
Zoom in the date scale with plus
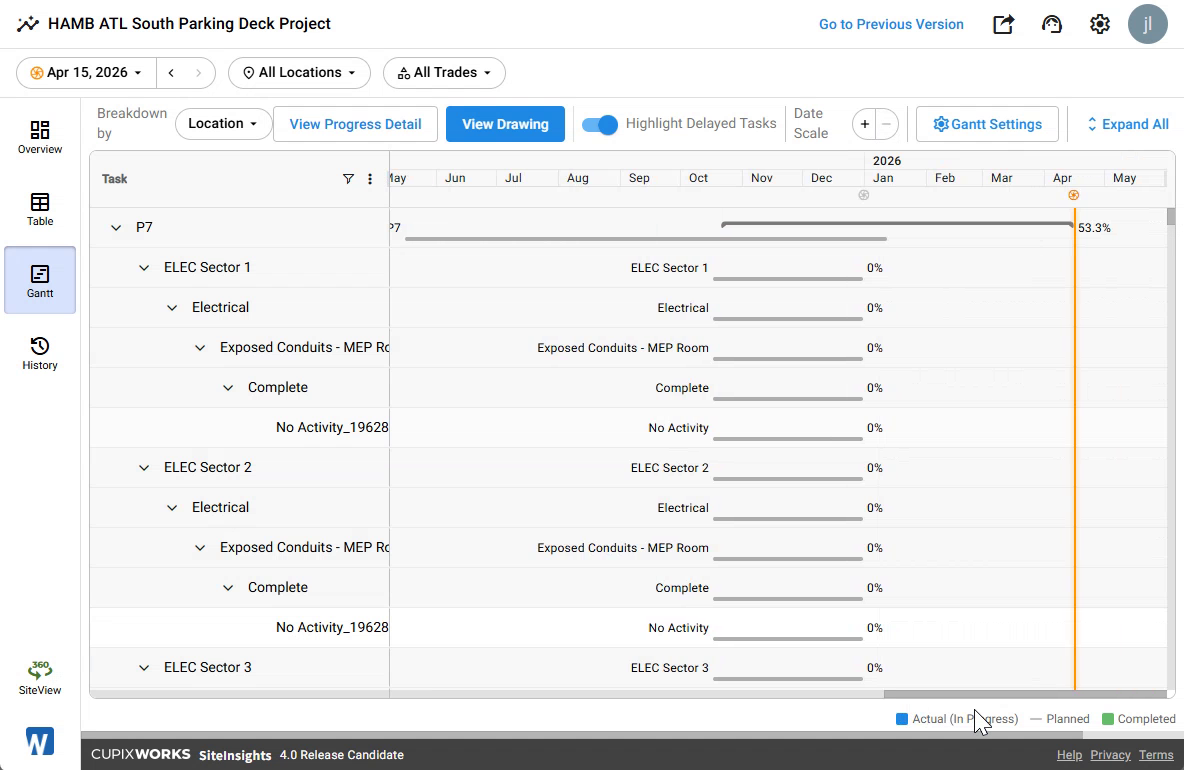[865, 124]
